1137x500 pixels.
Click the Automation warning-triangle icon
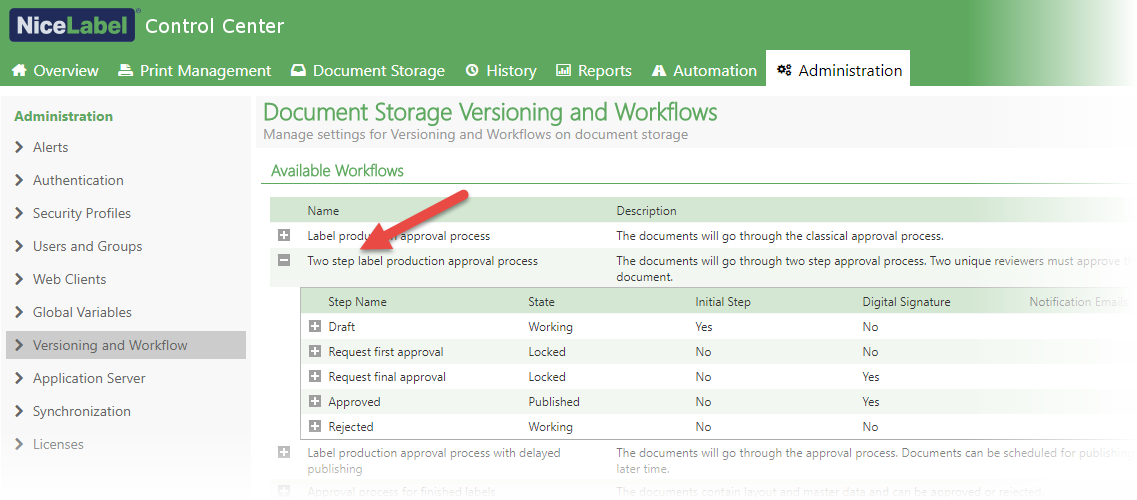[x=658, y=71]
